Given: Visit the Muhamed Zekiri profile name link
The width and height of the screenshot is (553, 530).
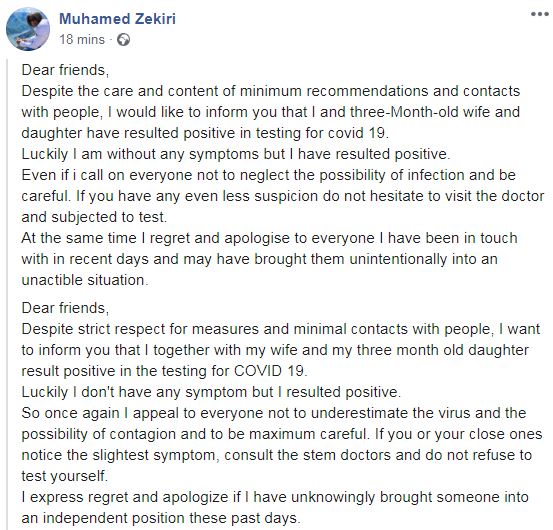Looking at the screenshot, I should click(117, 19).
